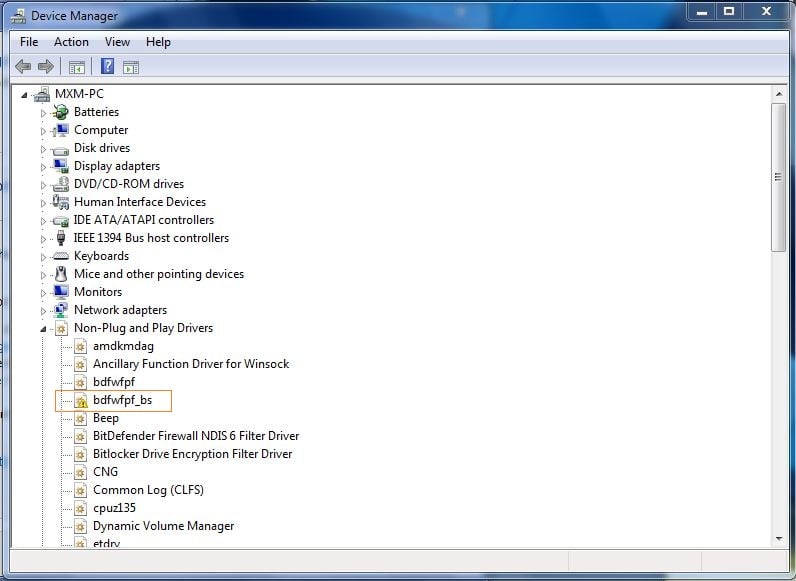796x581 pixels.
Task: Click the amdkmdag driver icon
Action: tap(80, 346)
